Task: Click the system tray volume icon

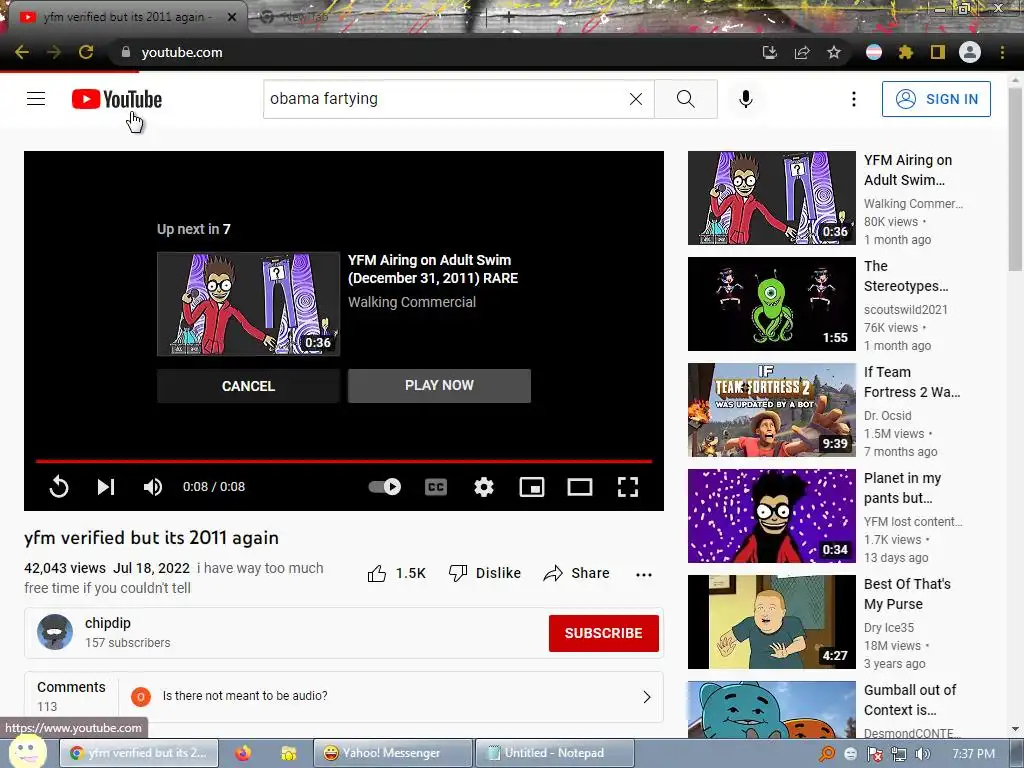Action: (922, 754)
